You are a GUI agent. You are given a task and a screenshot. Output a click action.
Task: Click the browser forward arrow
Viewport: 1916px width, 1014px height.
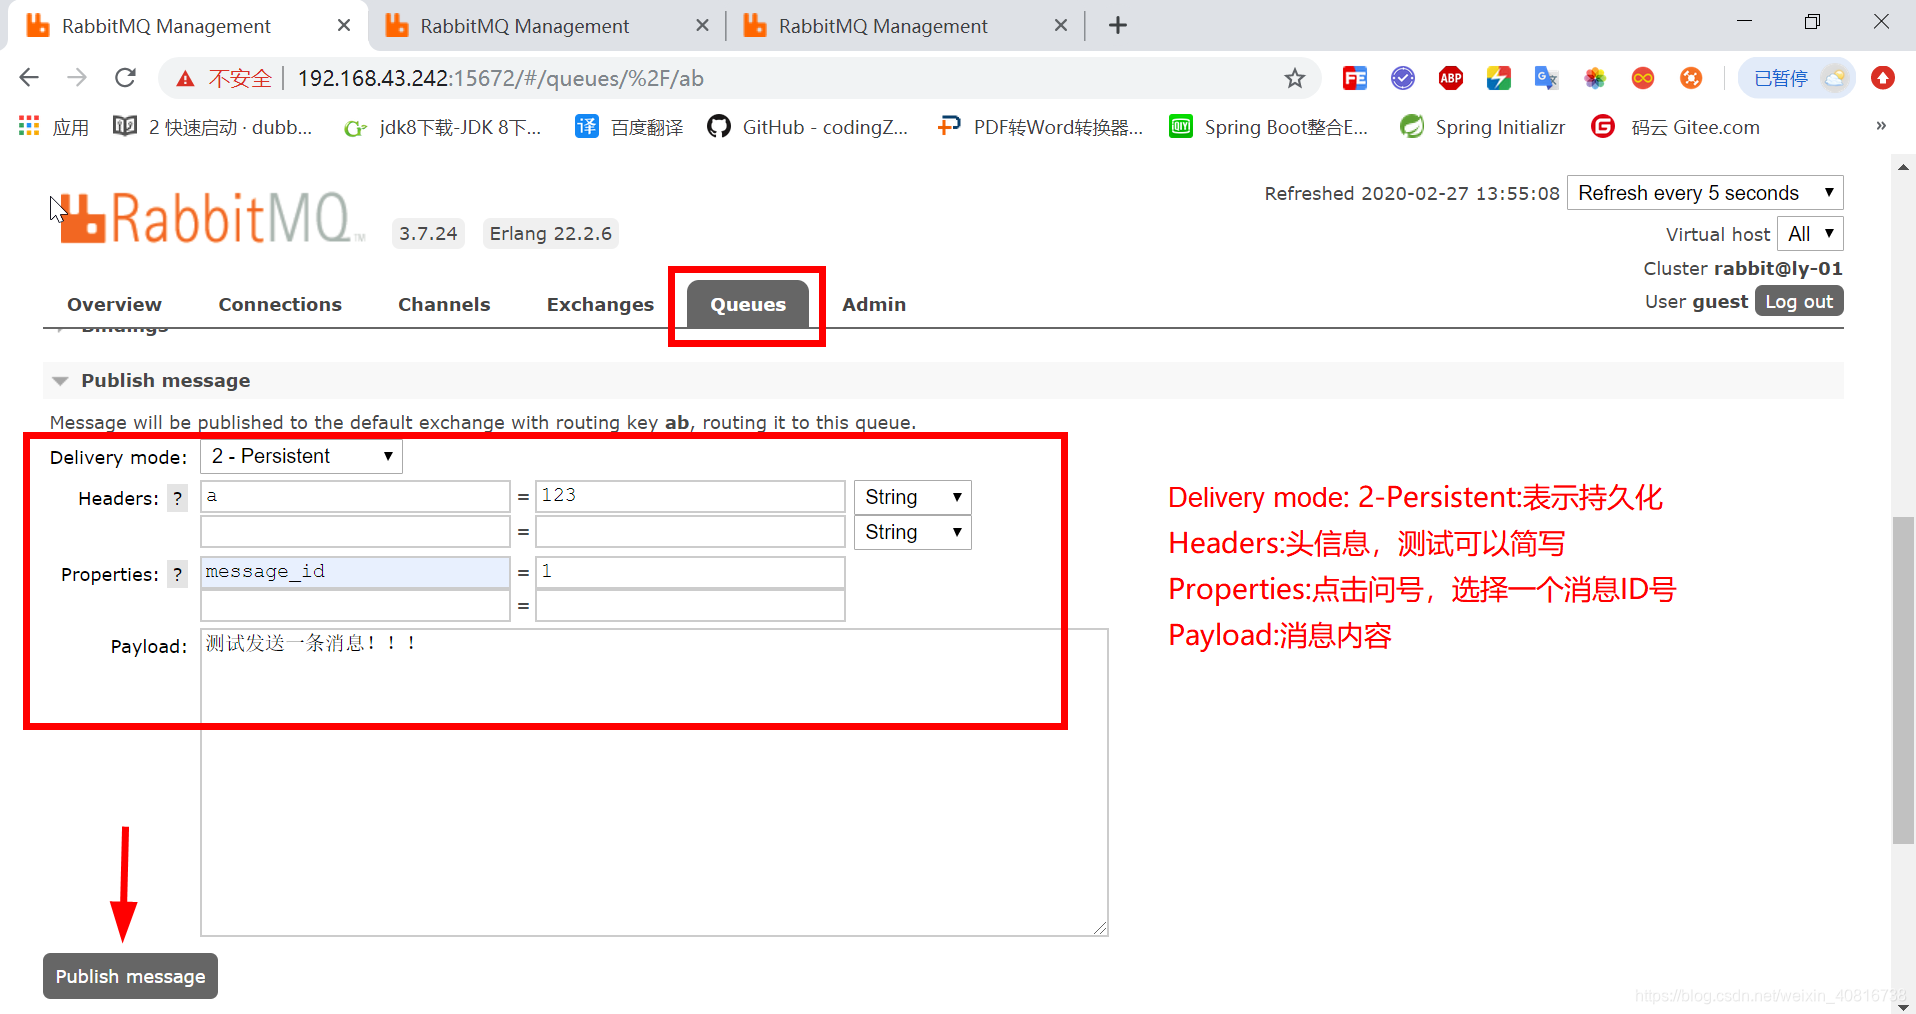tap(77, 78)
